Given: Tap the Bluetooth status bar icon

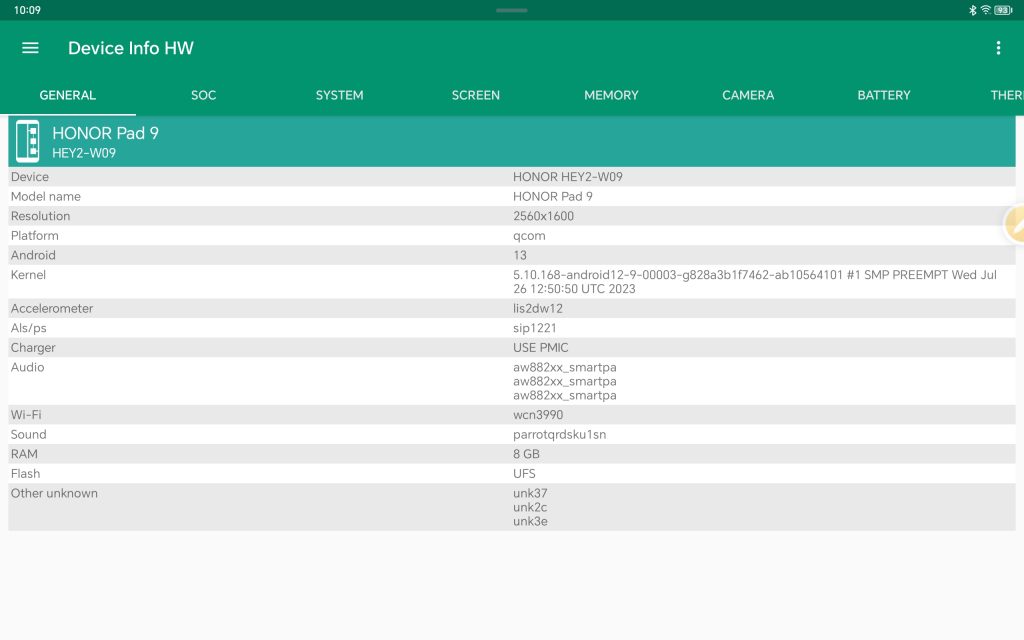Looking at the screenshot, I should tap(972, 10).
